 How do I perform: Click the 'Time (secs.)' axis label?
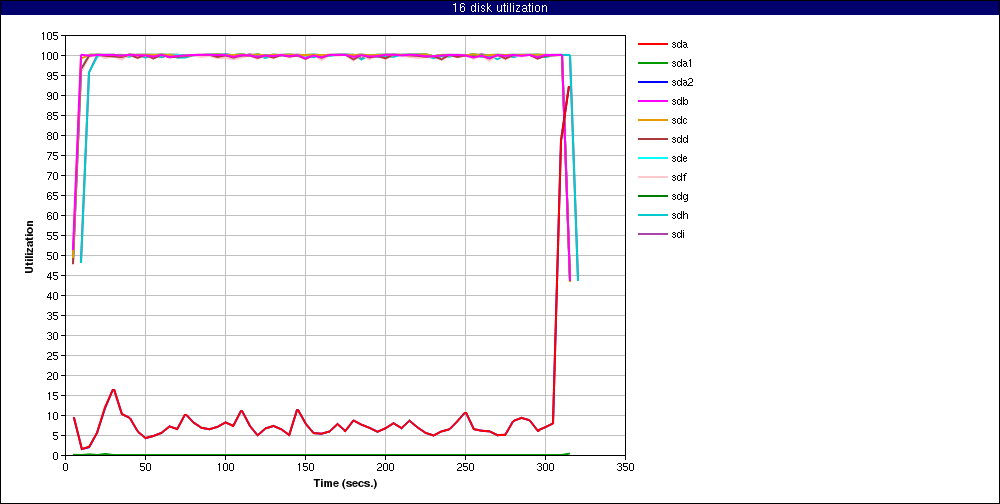(345, 483)
